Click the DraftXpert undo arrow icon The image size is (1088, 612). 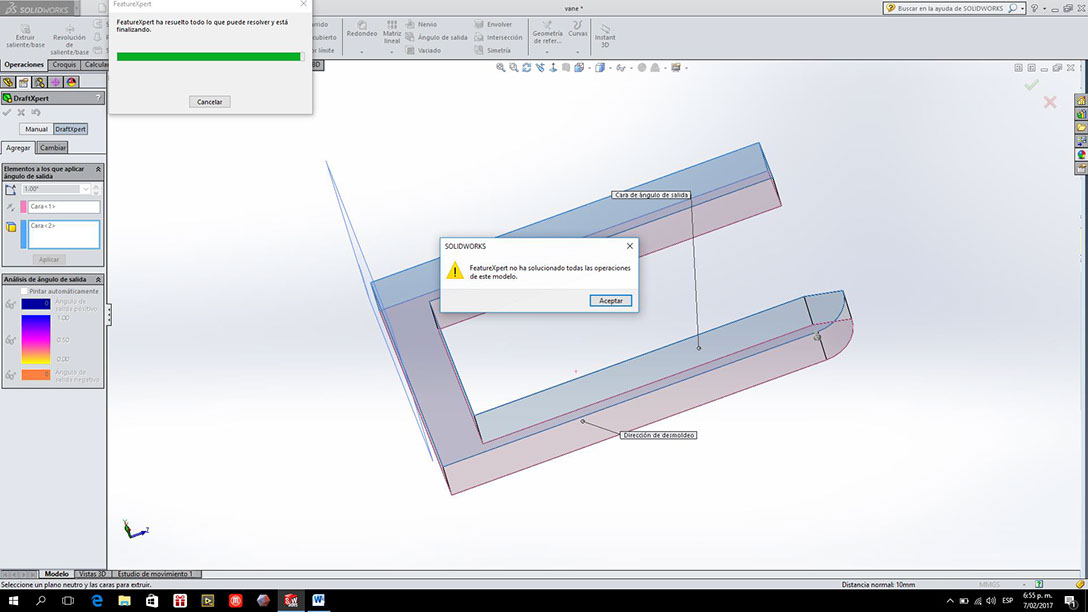tap(36, 112)
